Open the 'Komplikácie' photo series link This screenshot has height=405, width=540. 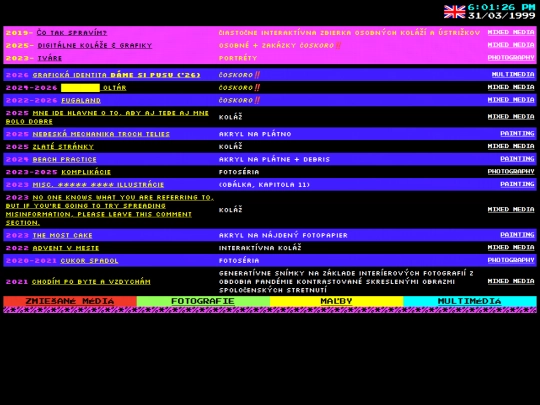pyautogui.click(x=86, y=172)
